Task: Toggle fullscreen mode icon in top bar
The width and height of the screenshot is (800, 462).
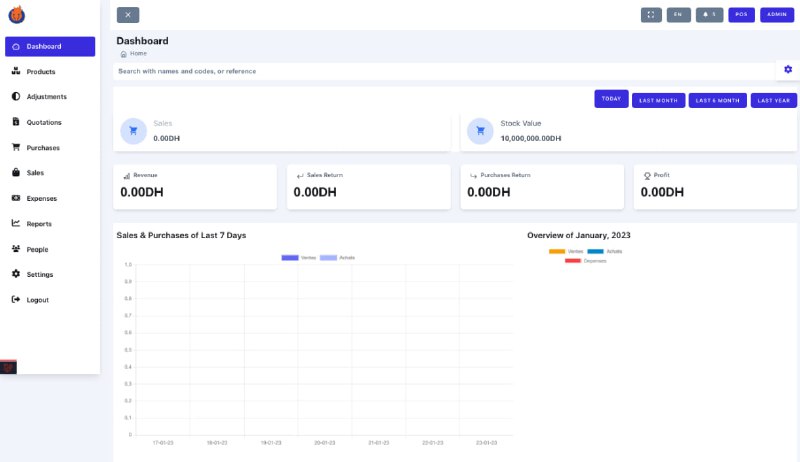Action: pos(651,15)
